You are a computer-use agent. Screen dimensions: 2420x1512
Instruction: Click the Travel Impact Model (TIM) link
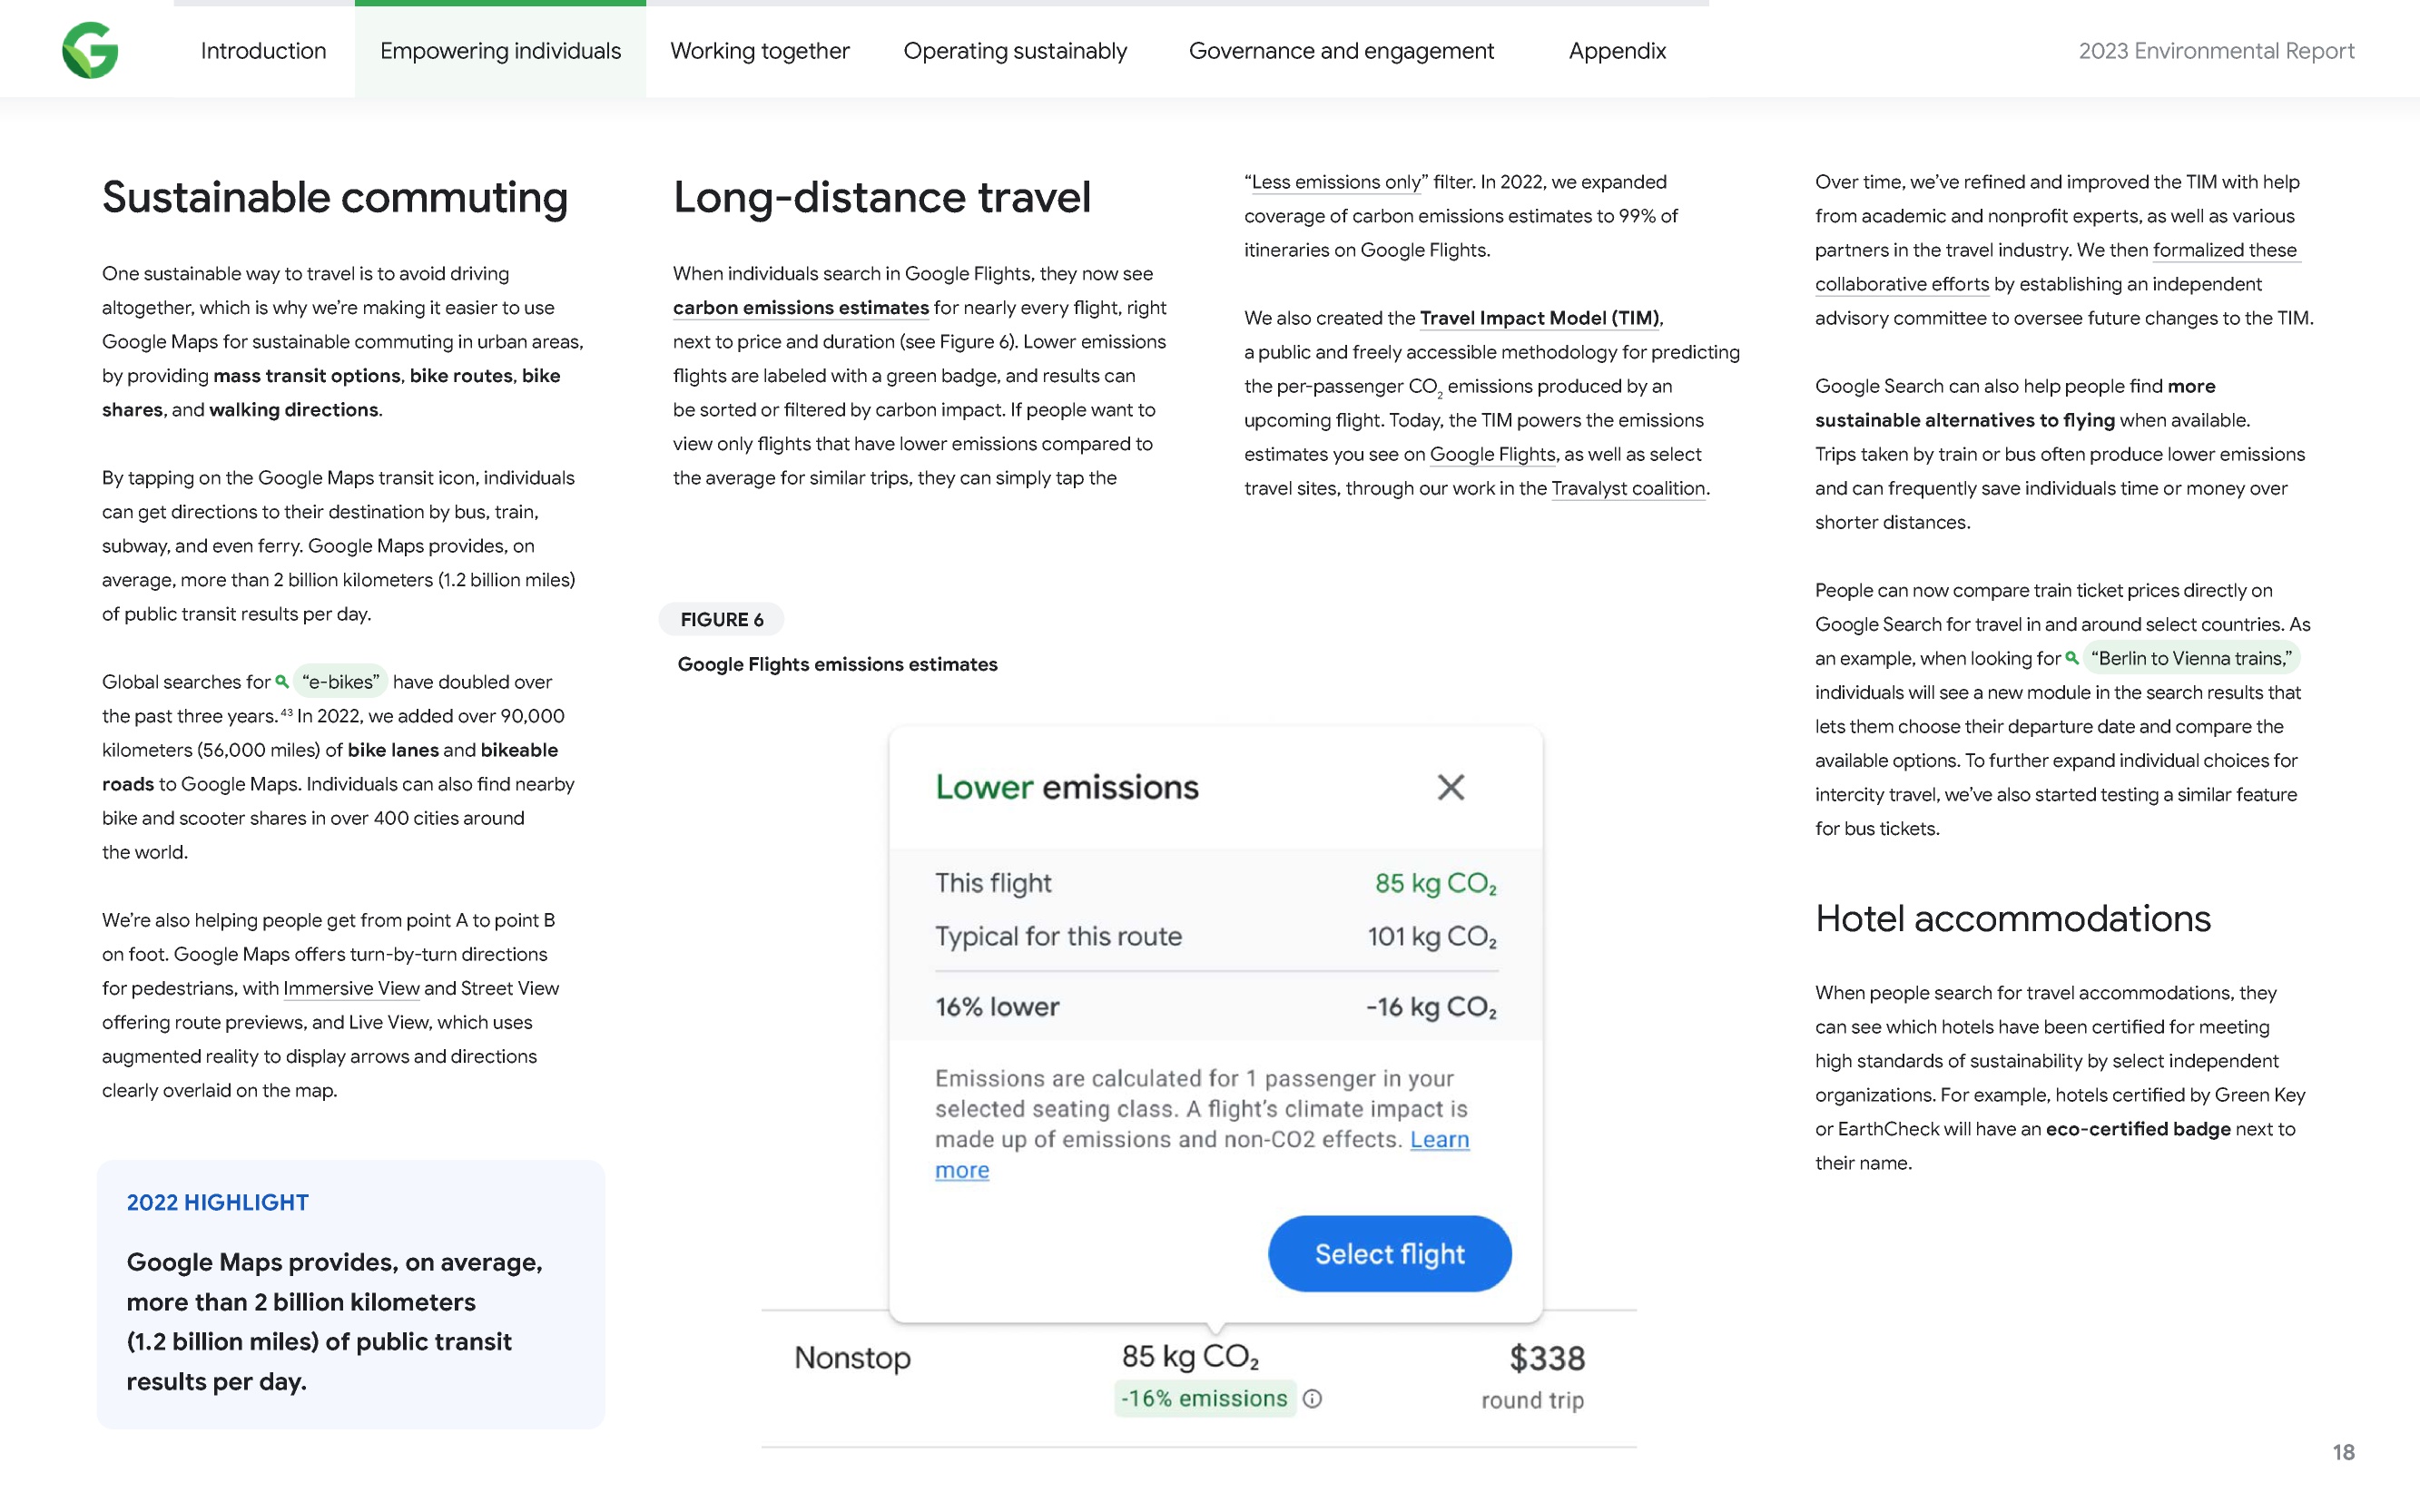tap(1540, 318)
